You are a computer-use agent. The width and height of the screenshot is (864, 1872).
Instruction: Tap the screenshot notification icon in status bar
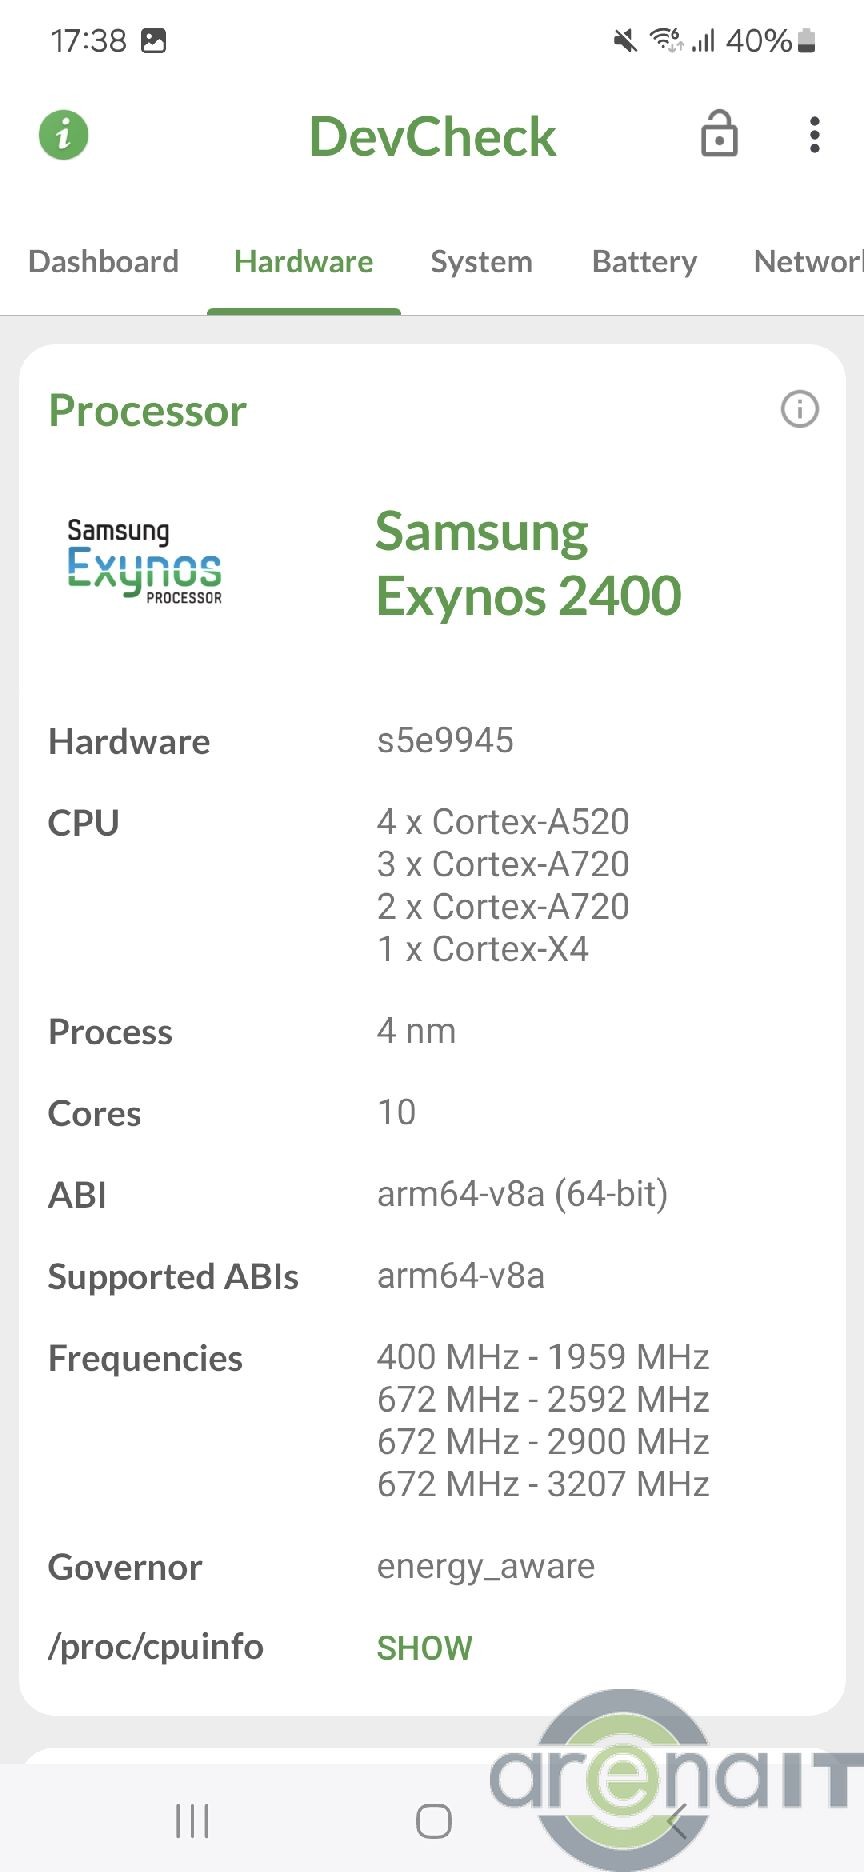(154, 41)
